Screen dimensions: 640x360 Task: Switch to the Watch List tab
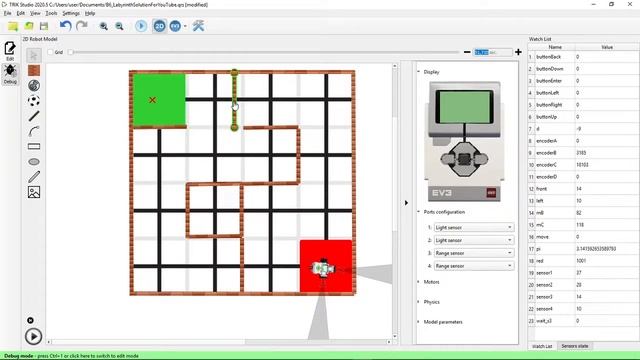point(542,346)
